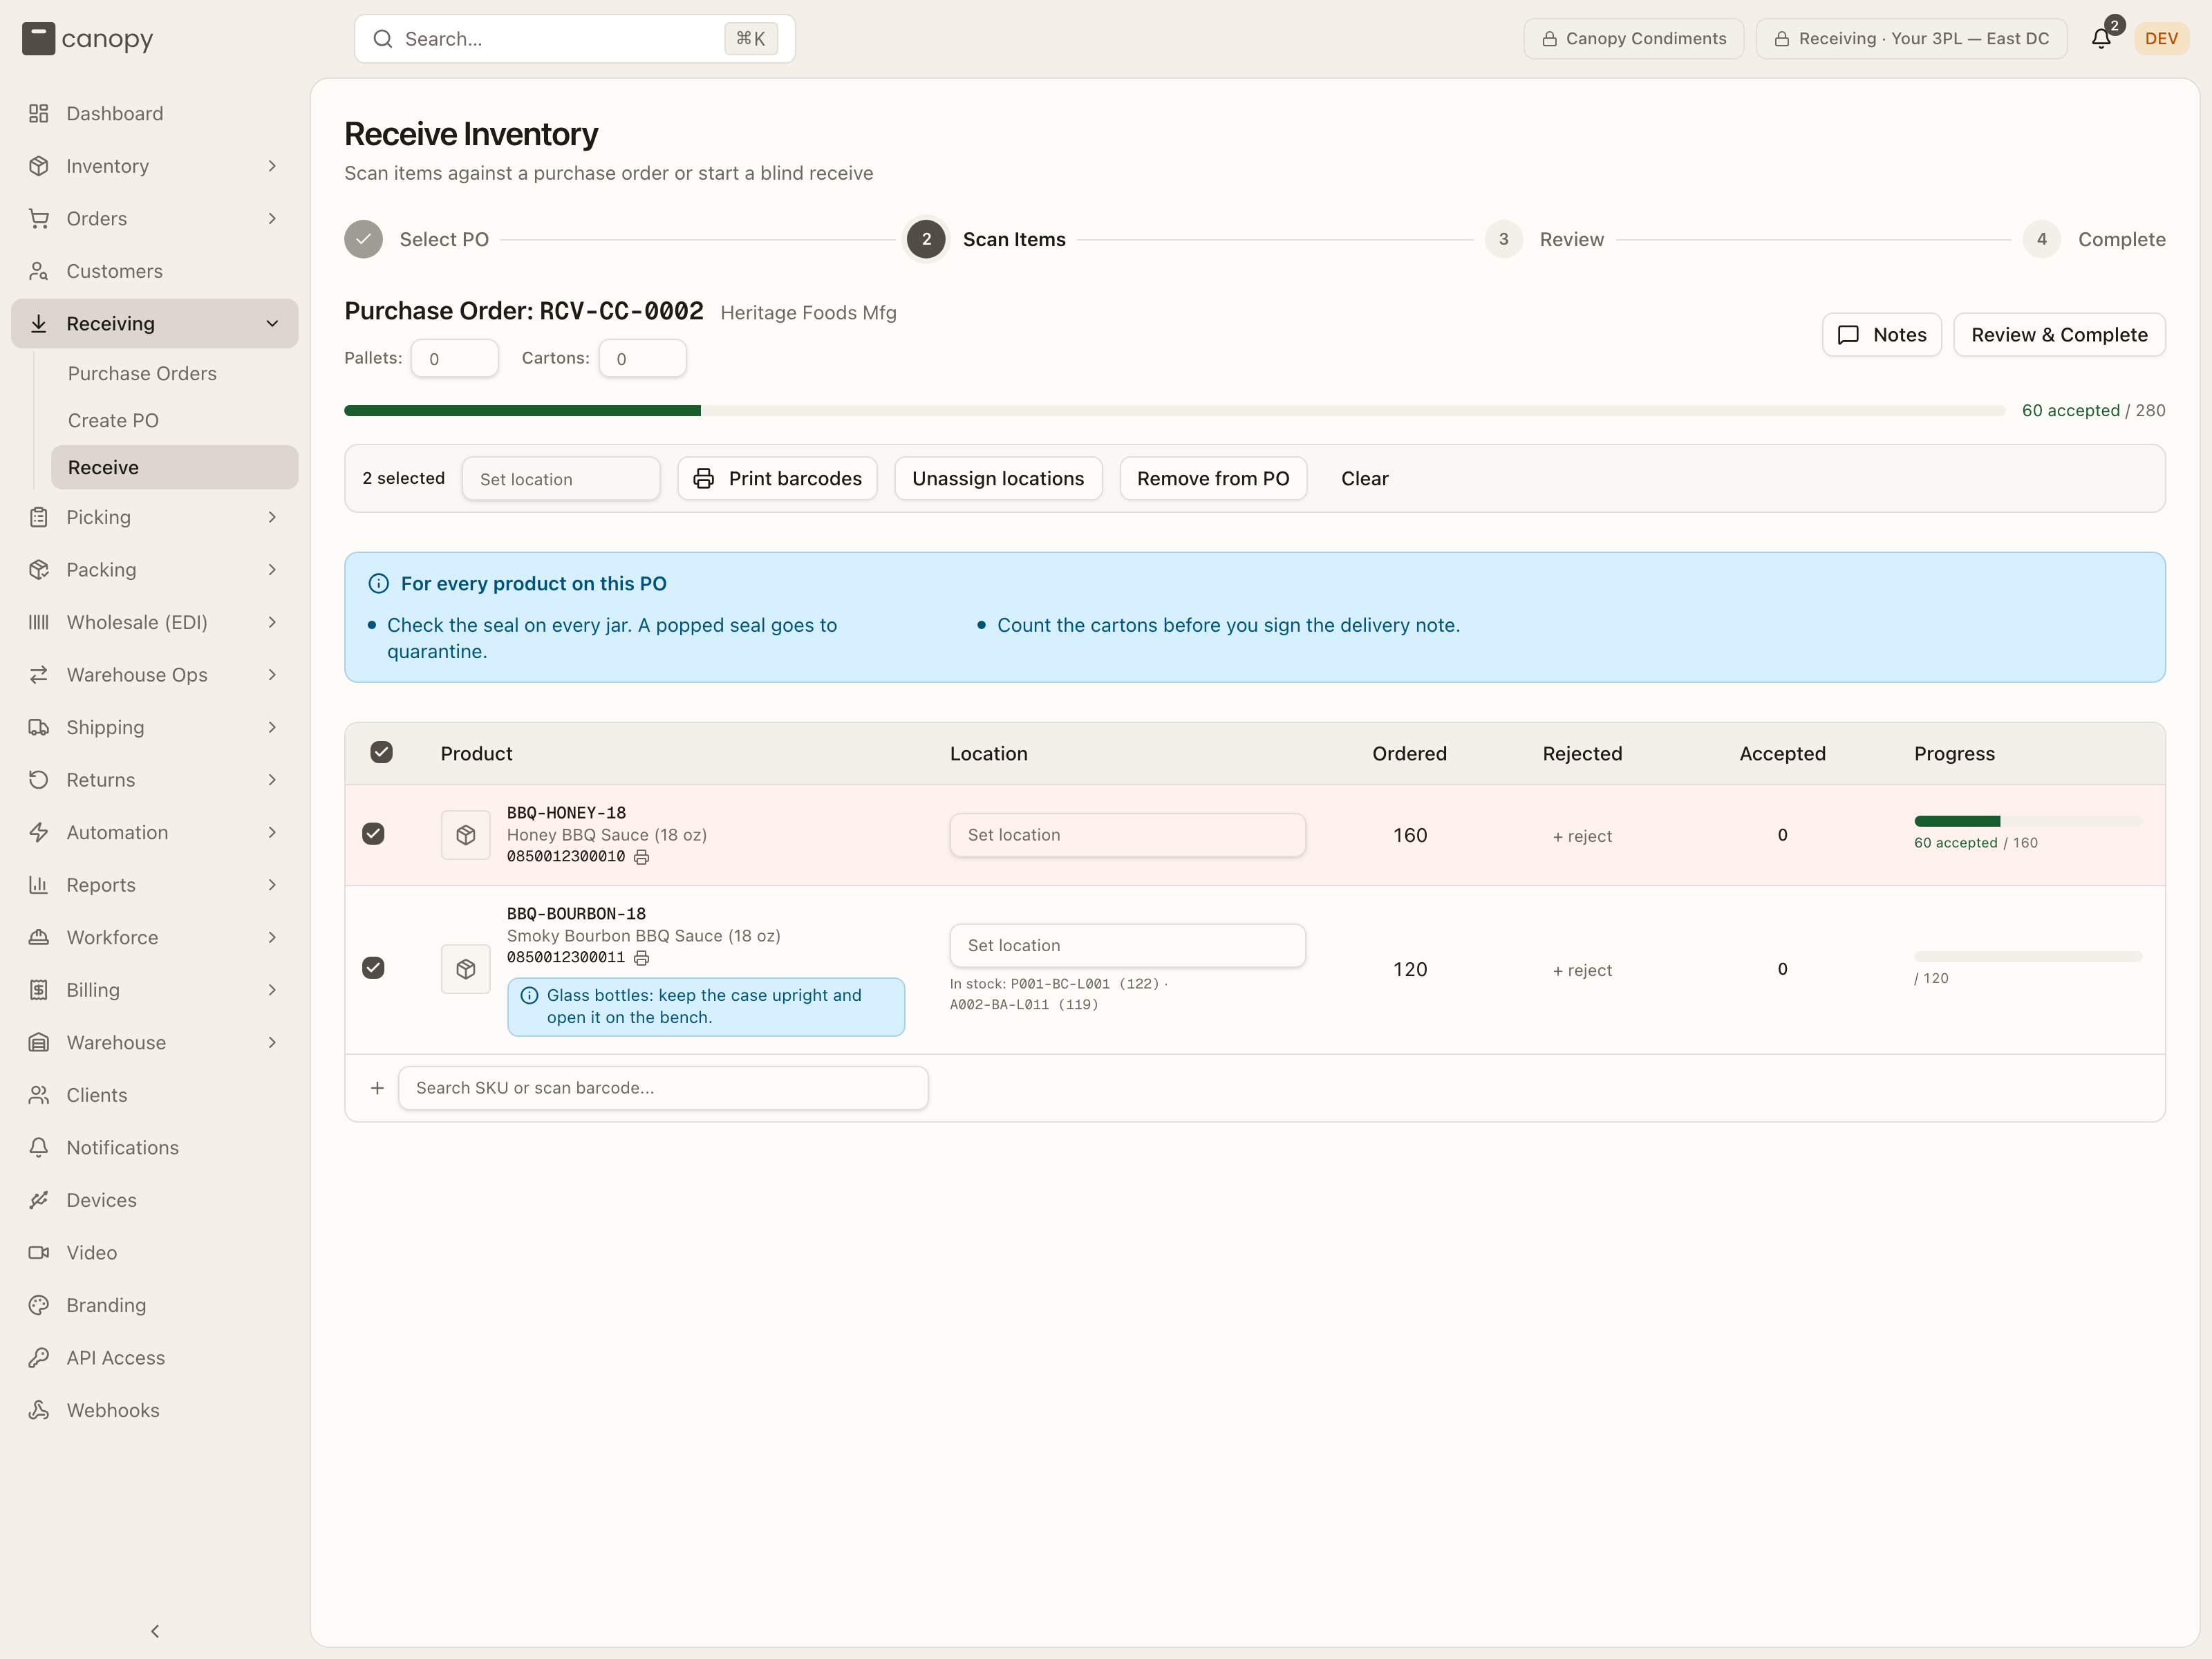Click the Warehouse Ops arrows icon
2212x1659 pixels.
39,675
